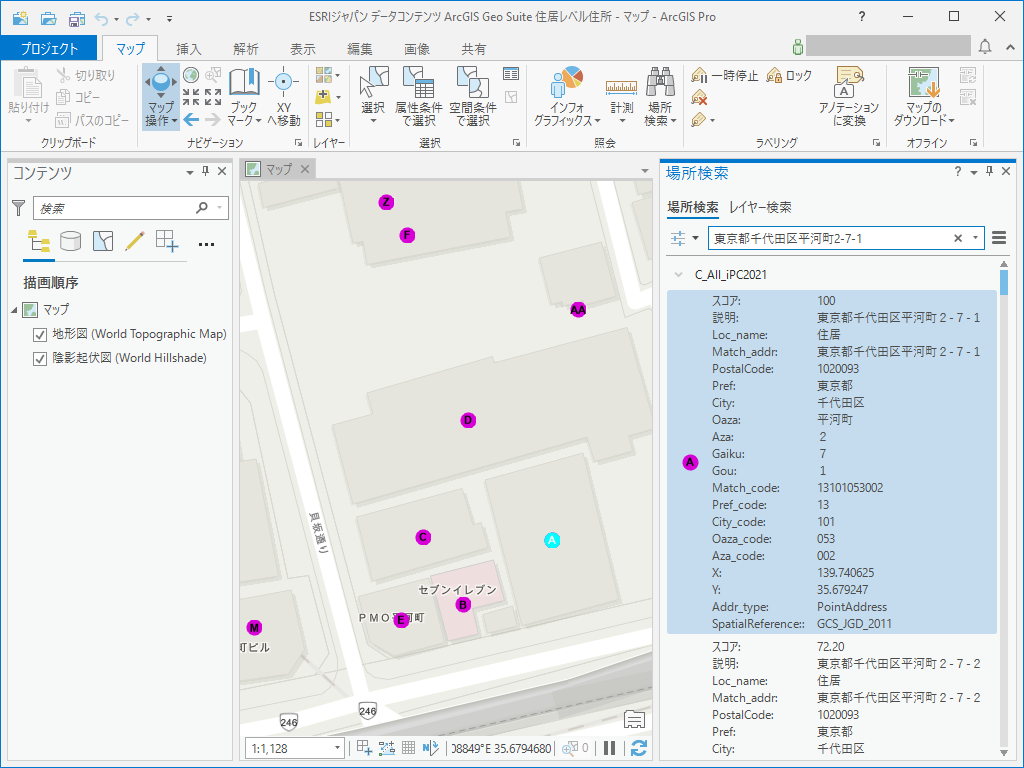
Task: Click the ロック labeling button
Action: point(789,75)
